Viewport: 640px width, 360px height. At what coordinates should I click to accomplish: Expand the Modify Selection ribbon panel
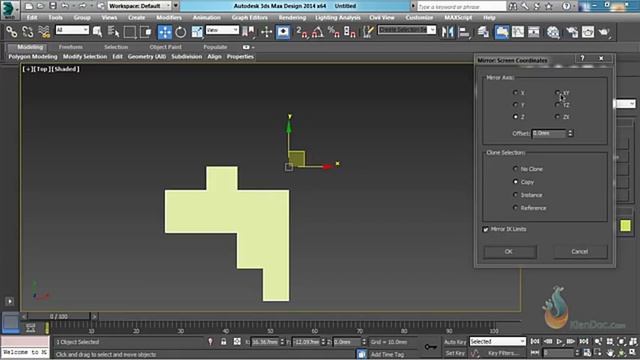point(85,57)
